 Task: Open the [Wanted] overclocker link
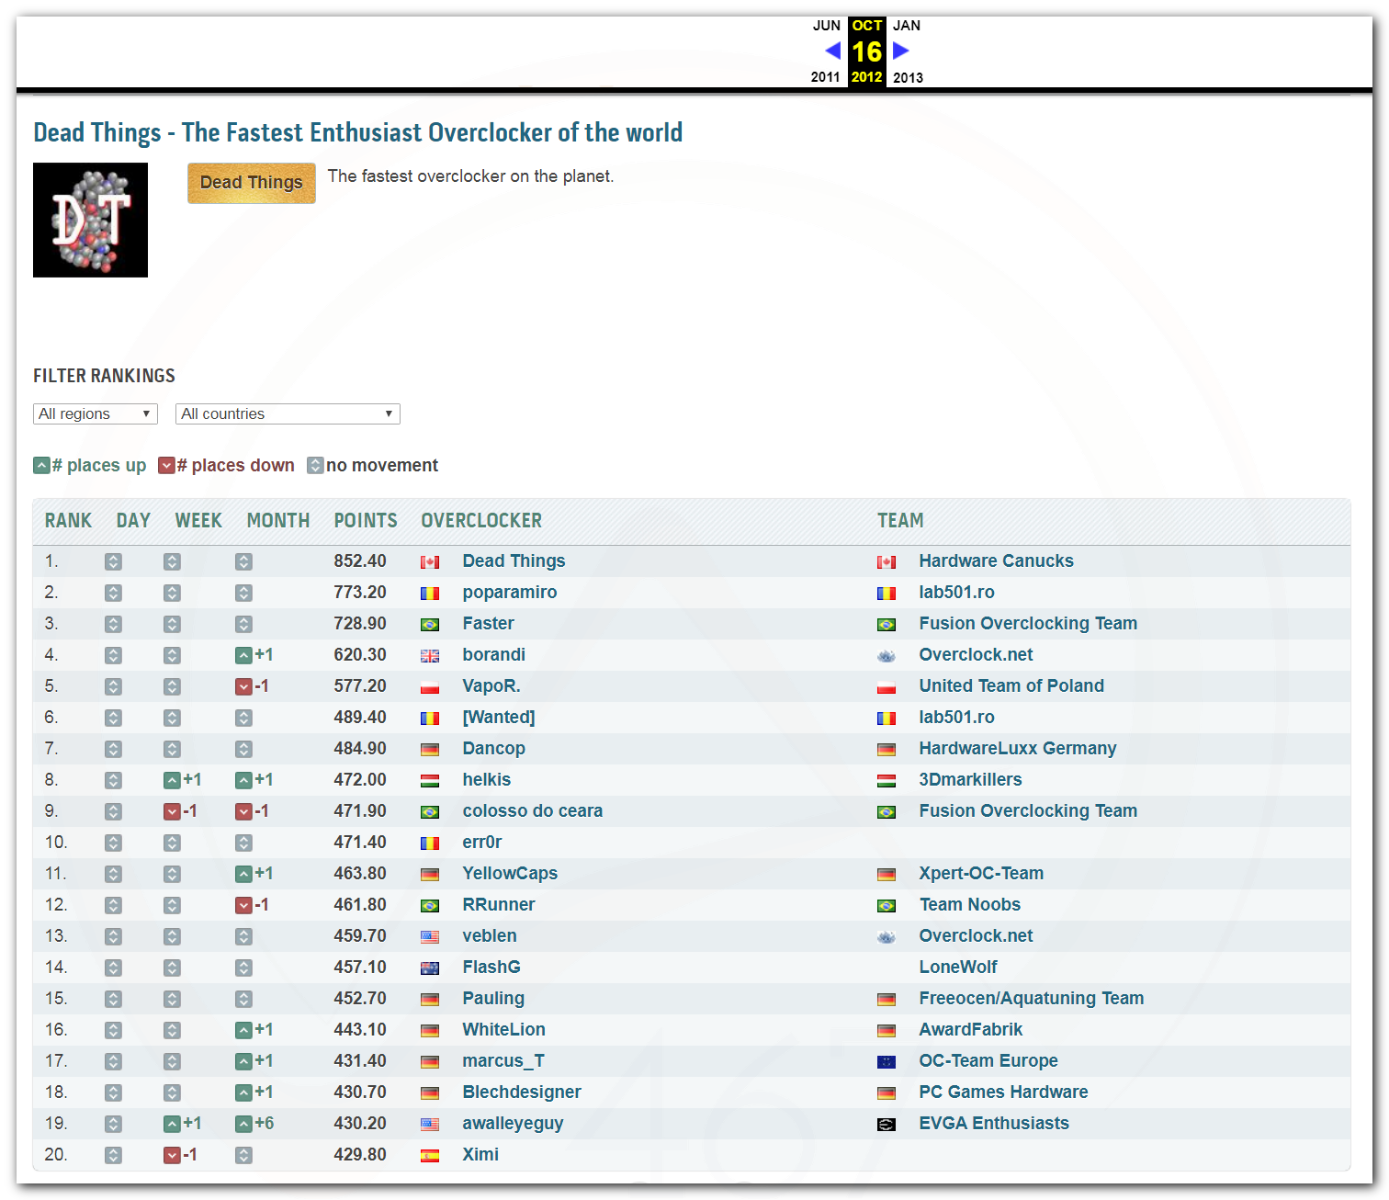(x=499, y=717)
